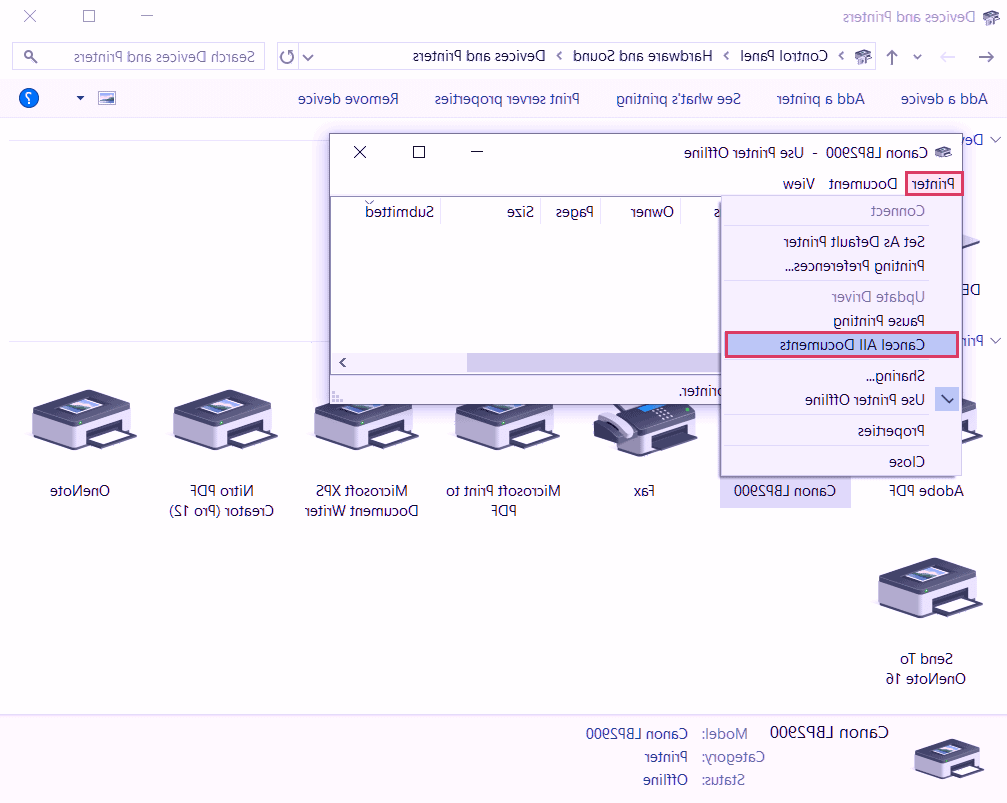This screenshot has height=803, width=1007.
Task: Open the address bar history dropdown
Action: 308,57
